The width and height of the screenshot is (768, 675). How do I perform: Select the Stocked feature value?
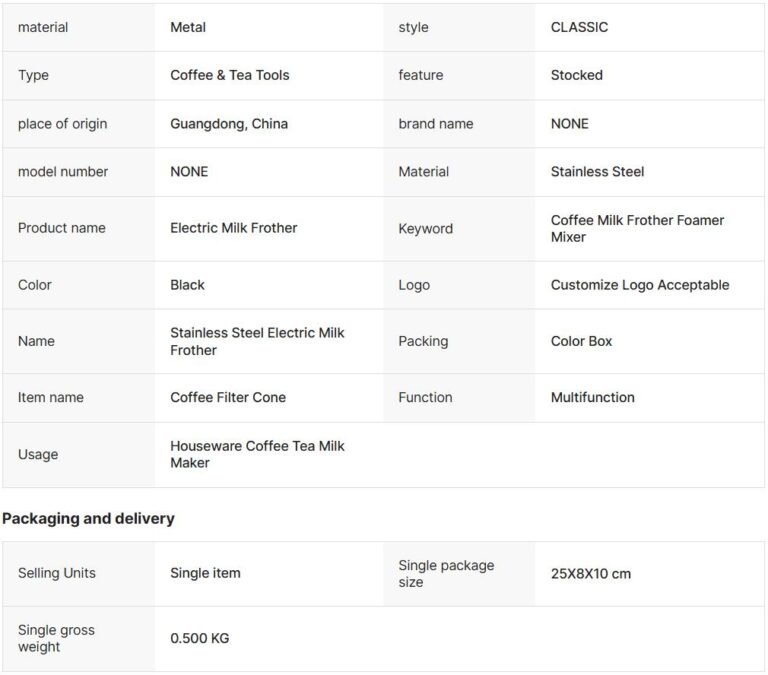(x=576, y=75)
